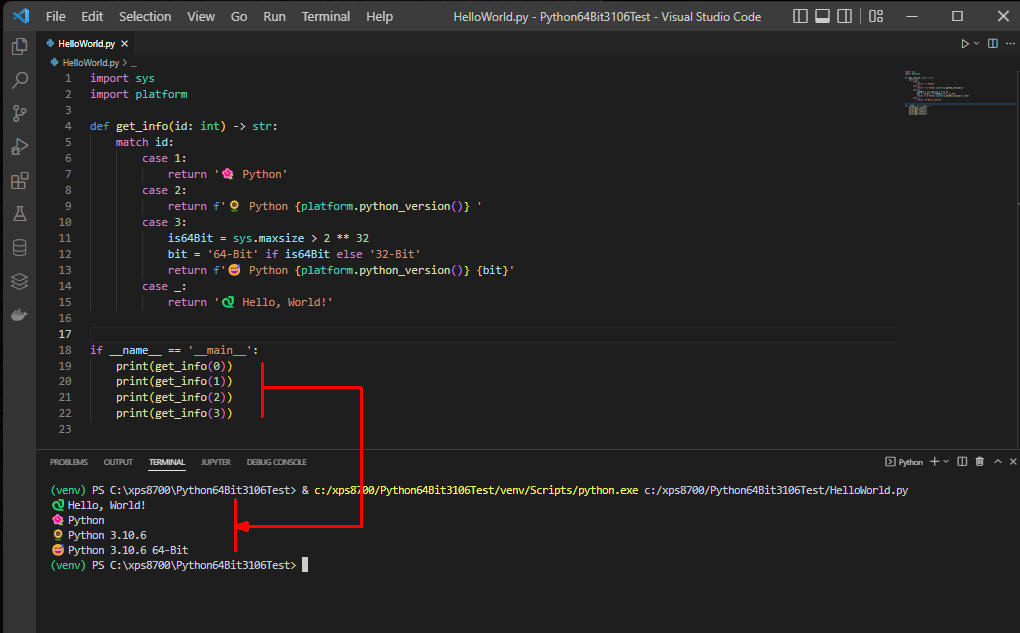
Task: Open the stacked layers view in activity bar
Action: click(20, 281)
